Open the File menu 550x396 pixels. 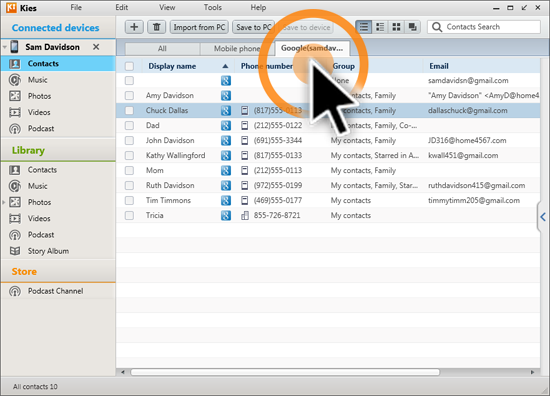pos(76,7)
